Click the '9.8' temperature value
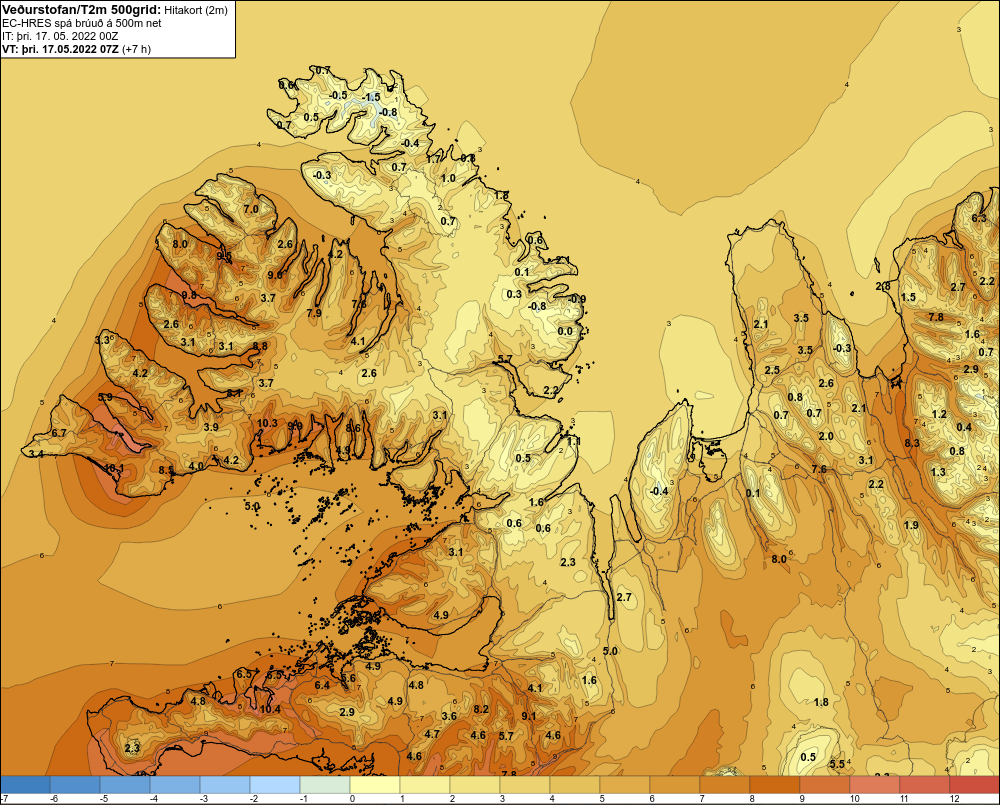 [x=189, y=295]
